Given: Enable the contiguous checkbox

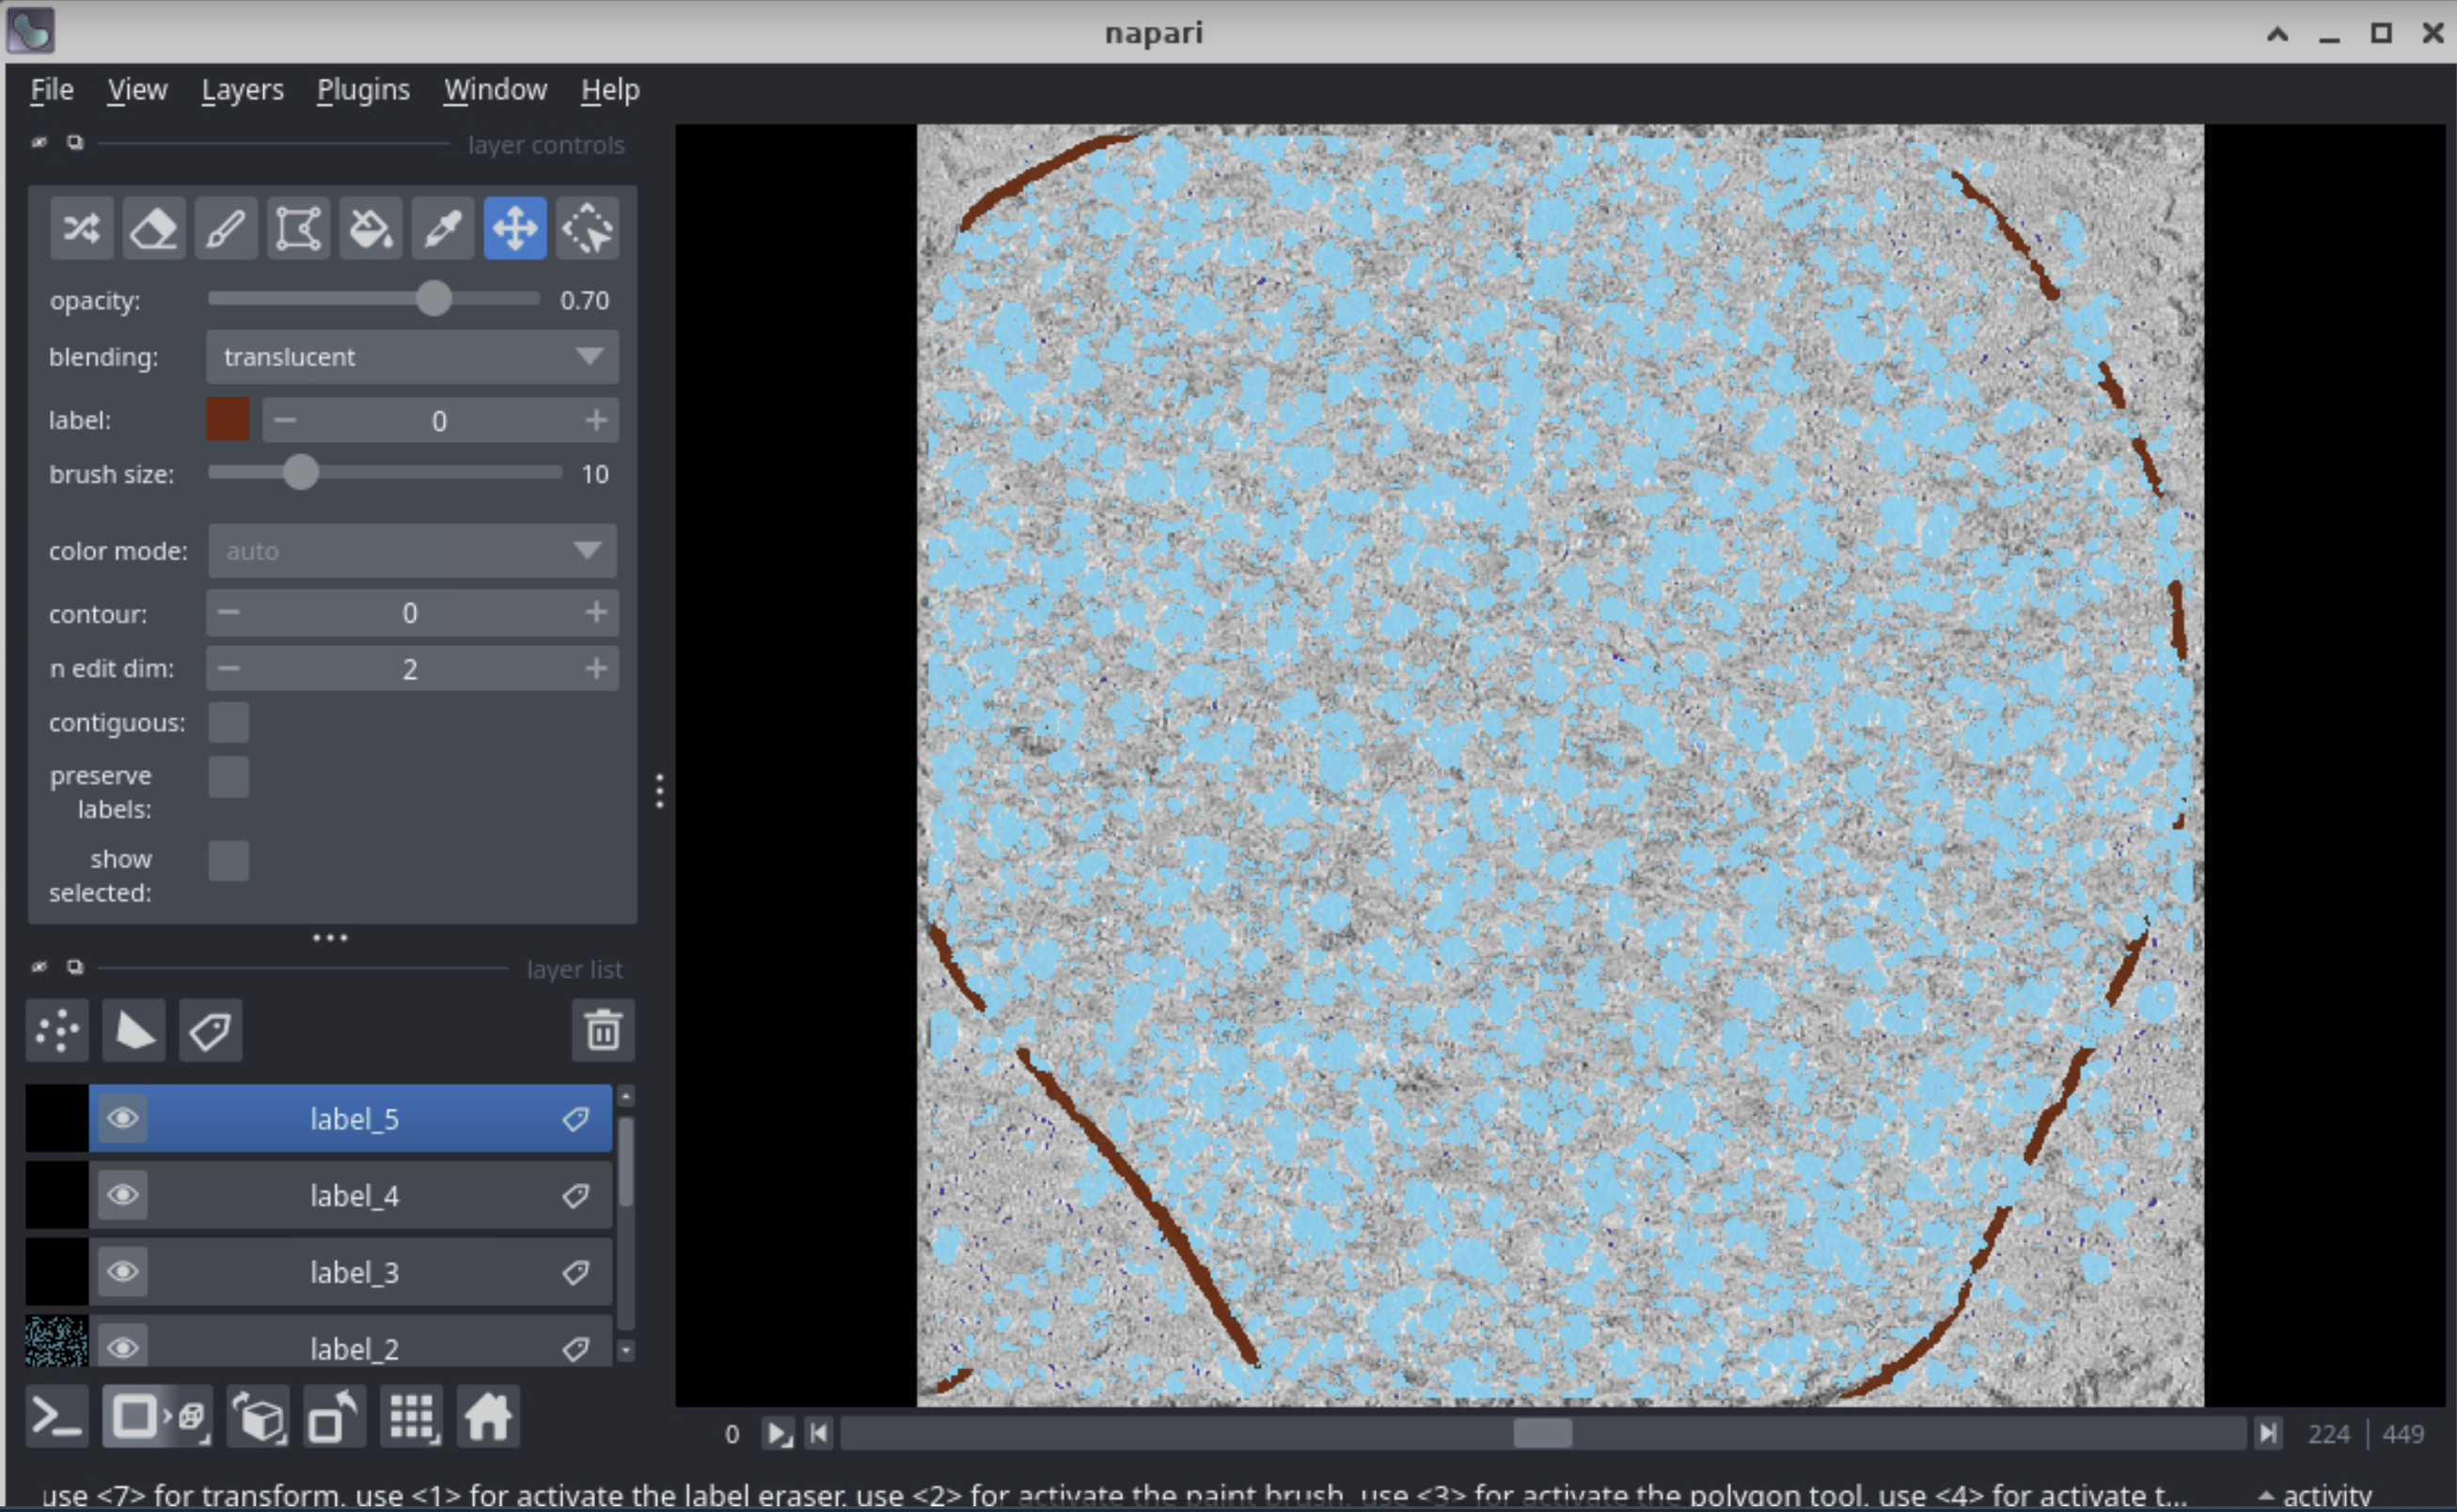Looking at the screenshot, I should click(x=228, y=722).
